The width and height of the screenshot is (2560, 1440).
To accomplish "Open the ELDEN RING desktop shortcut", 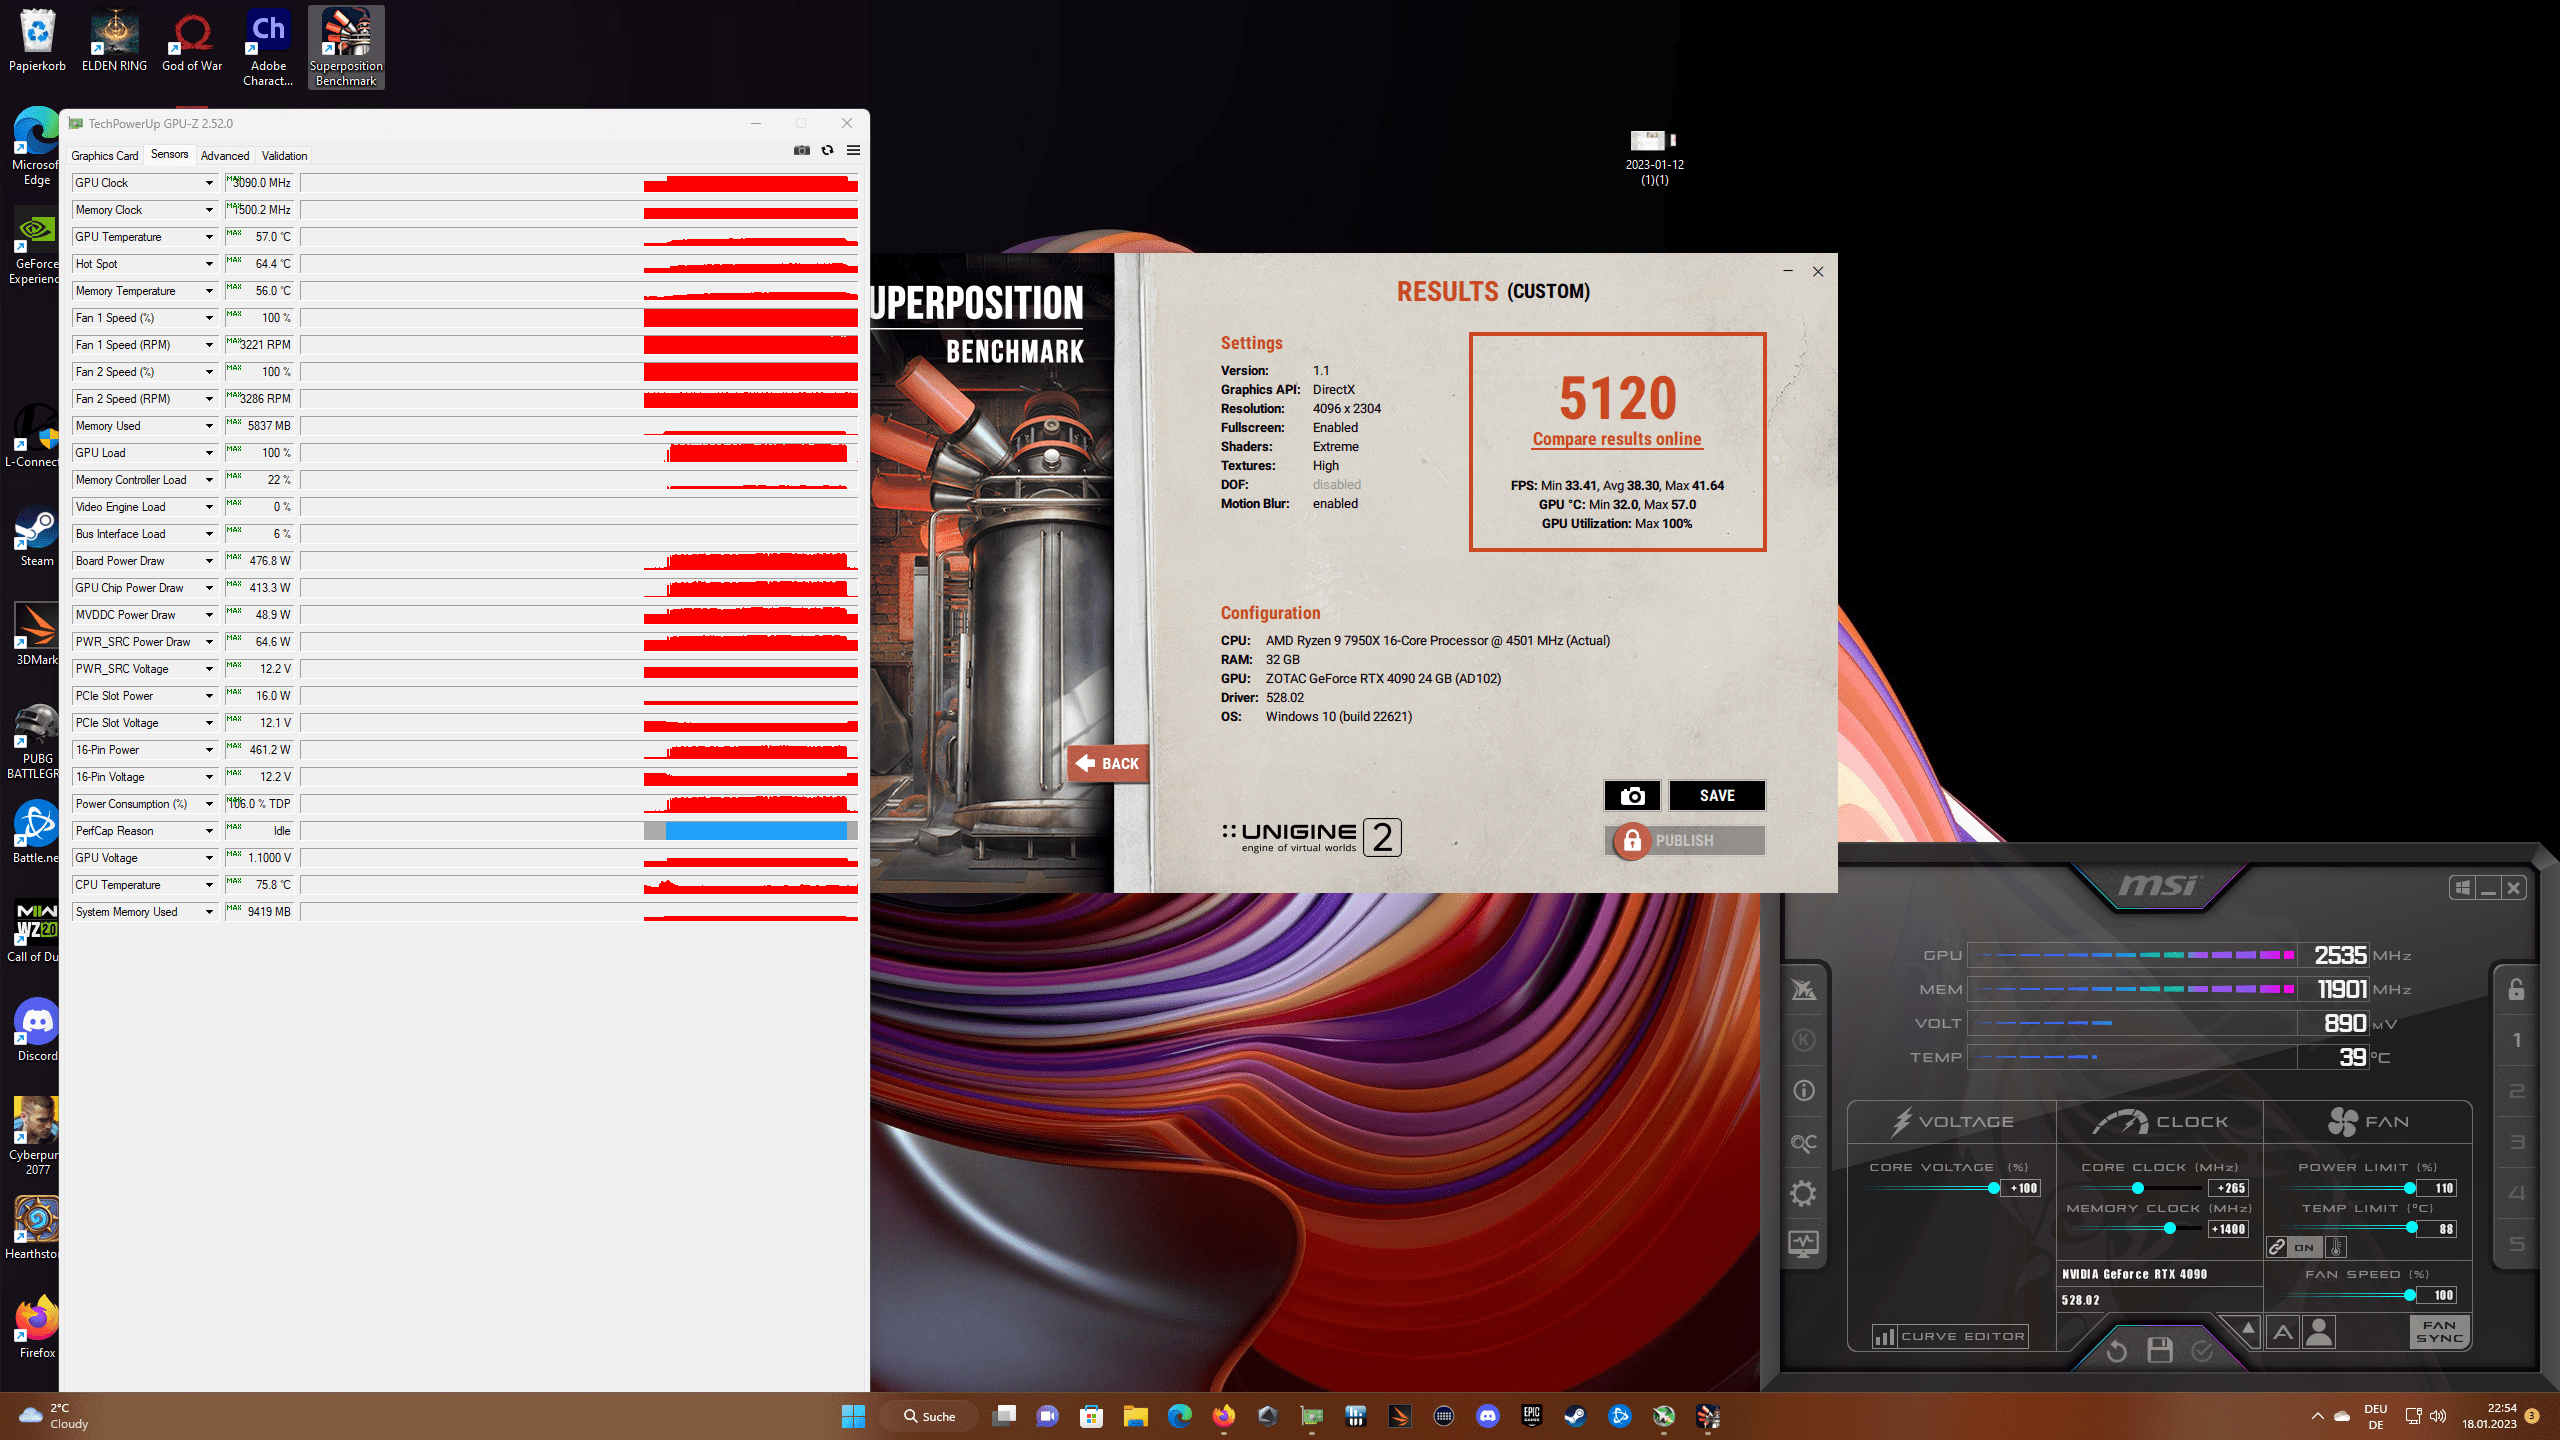I will pyautogui.click(x=115, y=42).
